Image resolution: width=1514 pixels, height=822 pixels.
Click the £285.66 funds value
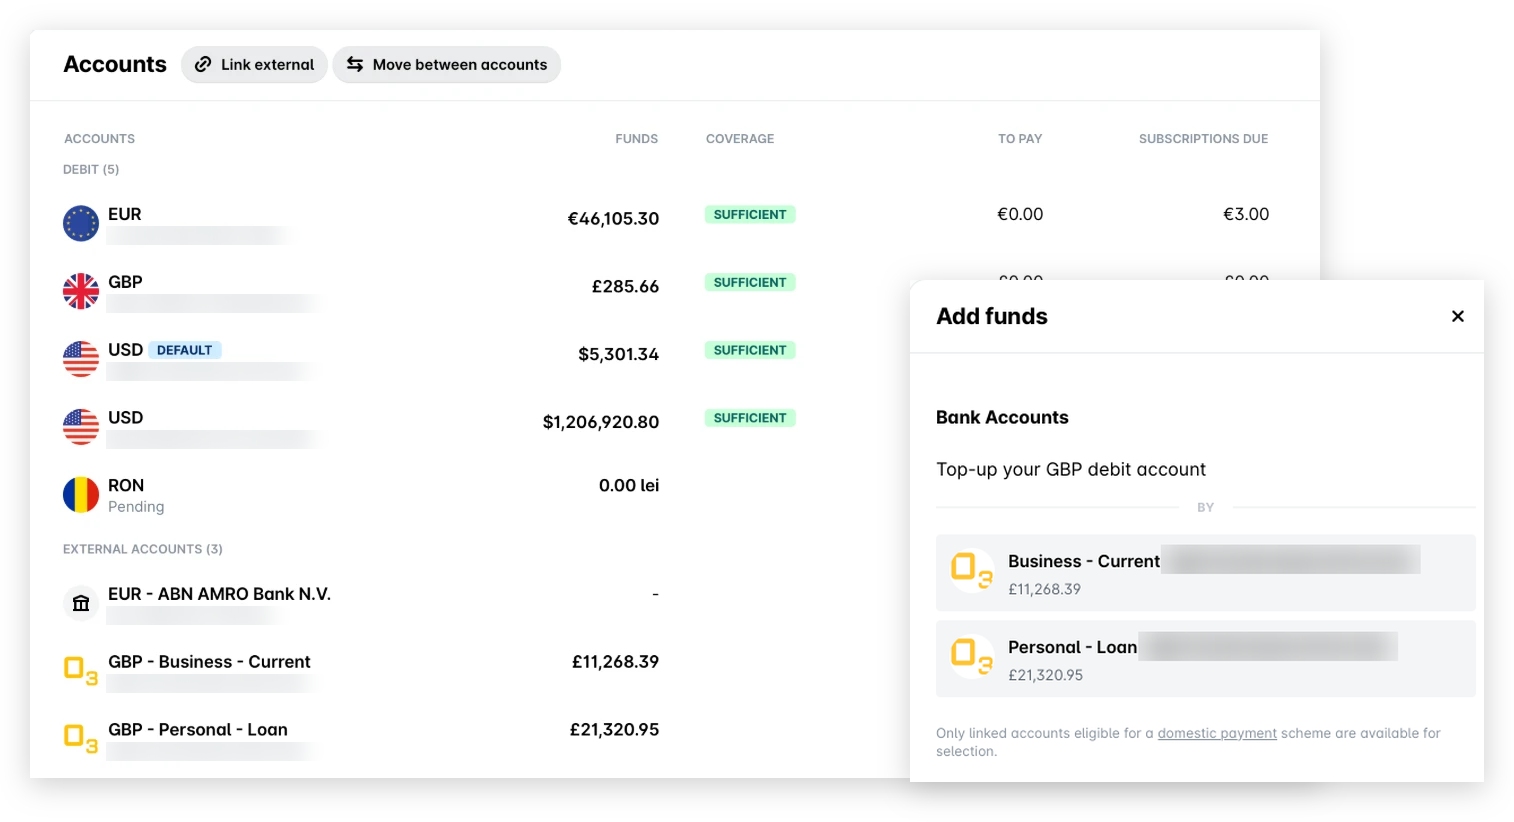(625, 286)
